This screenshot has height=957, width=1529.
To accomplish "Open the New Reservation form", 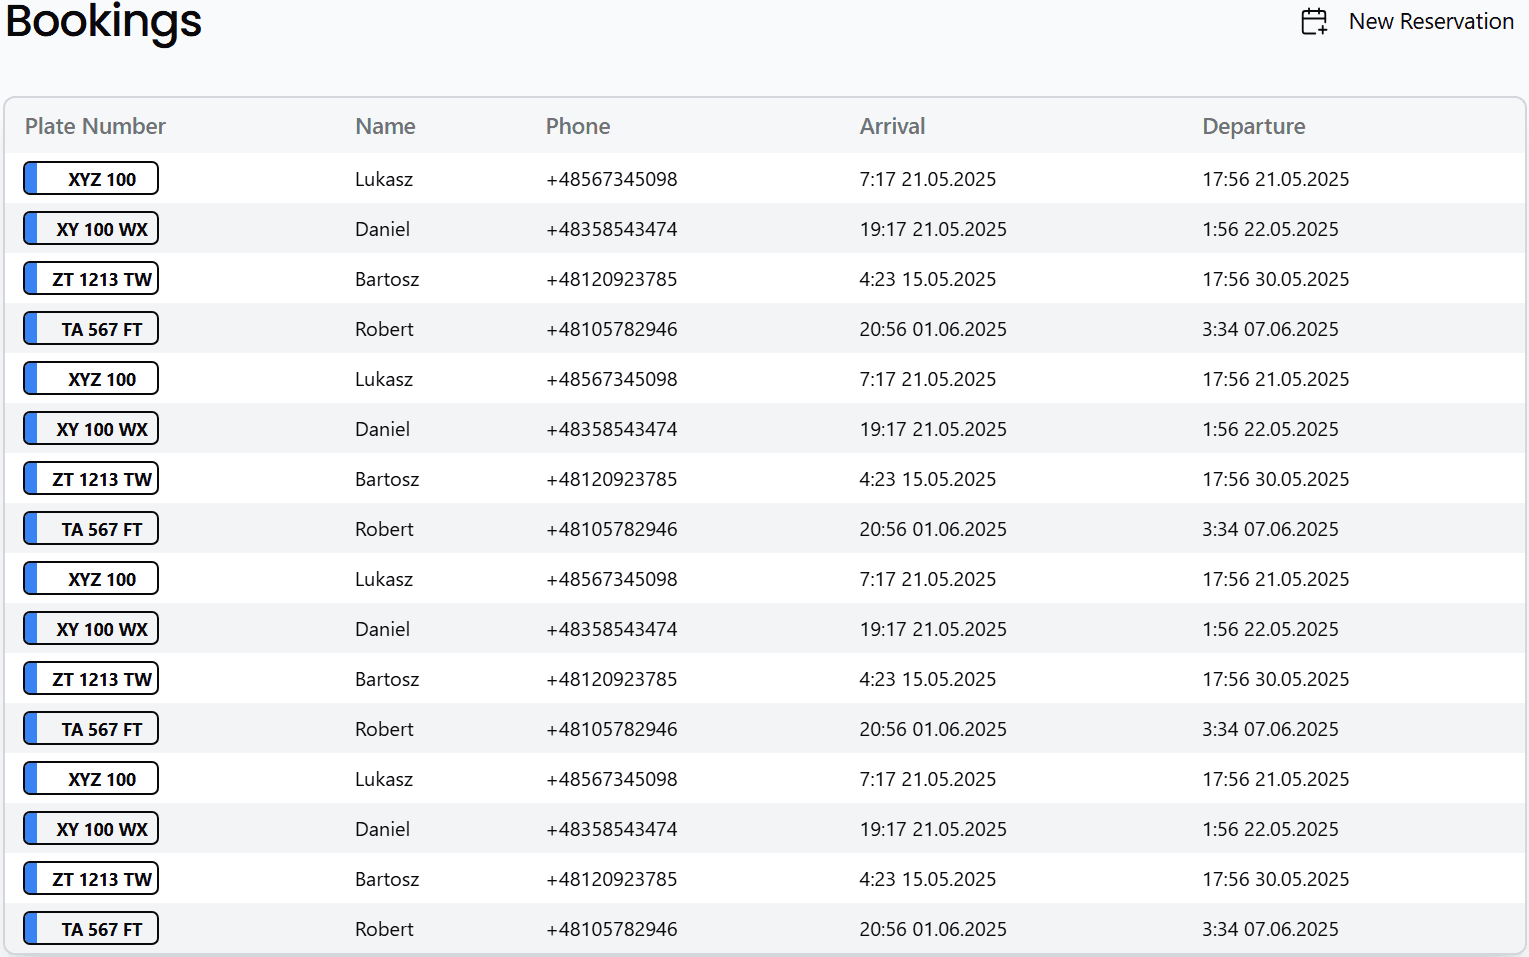I will (x=1430, y=21).
